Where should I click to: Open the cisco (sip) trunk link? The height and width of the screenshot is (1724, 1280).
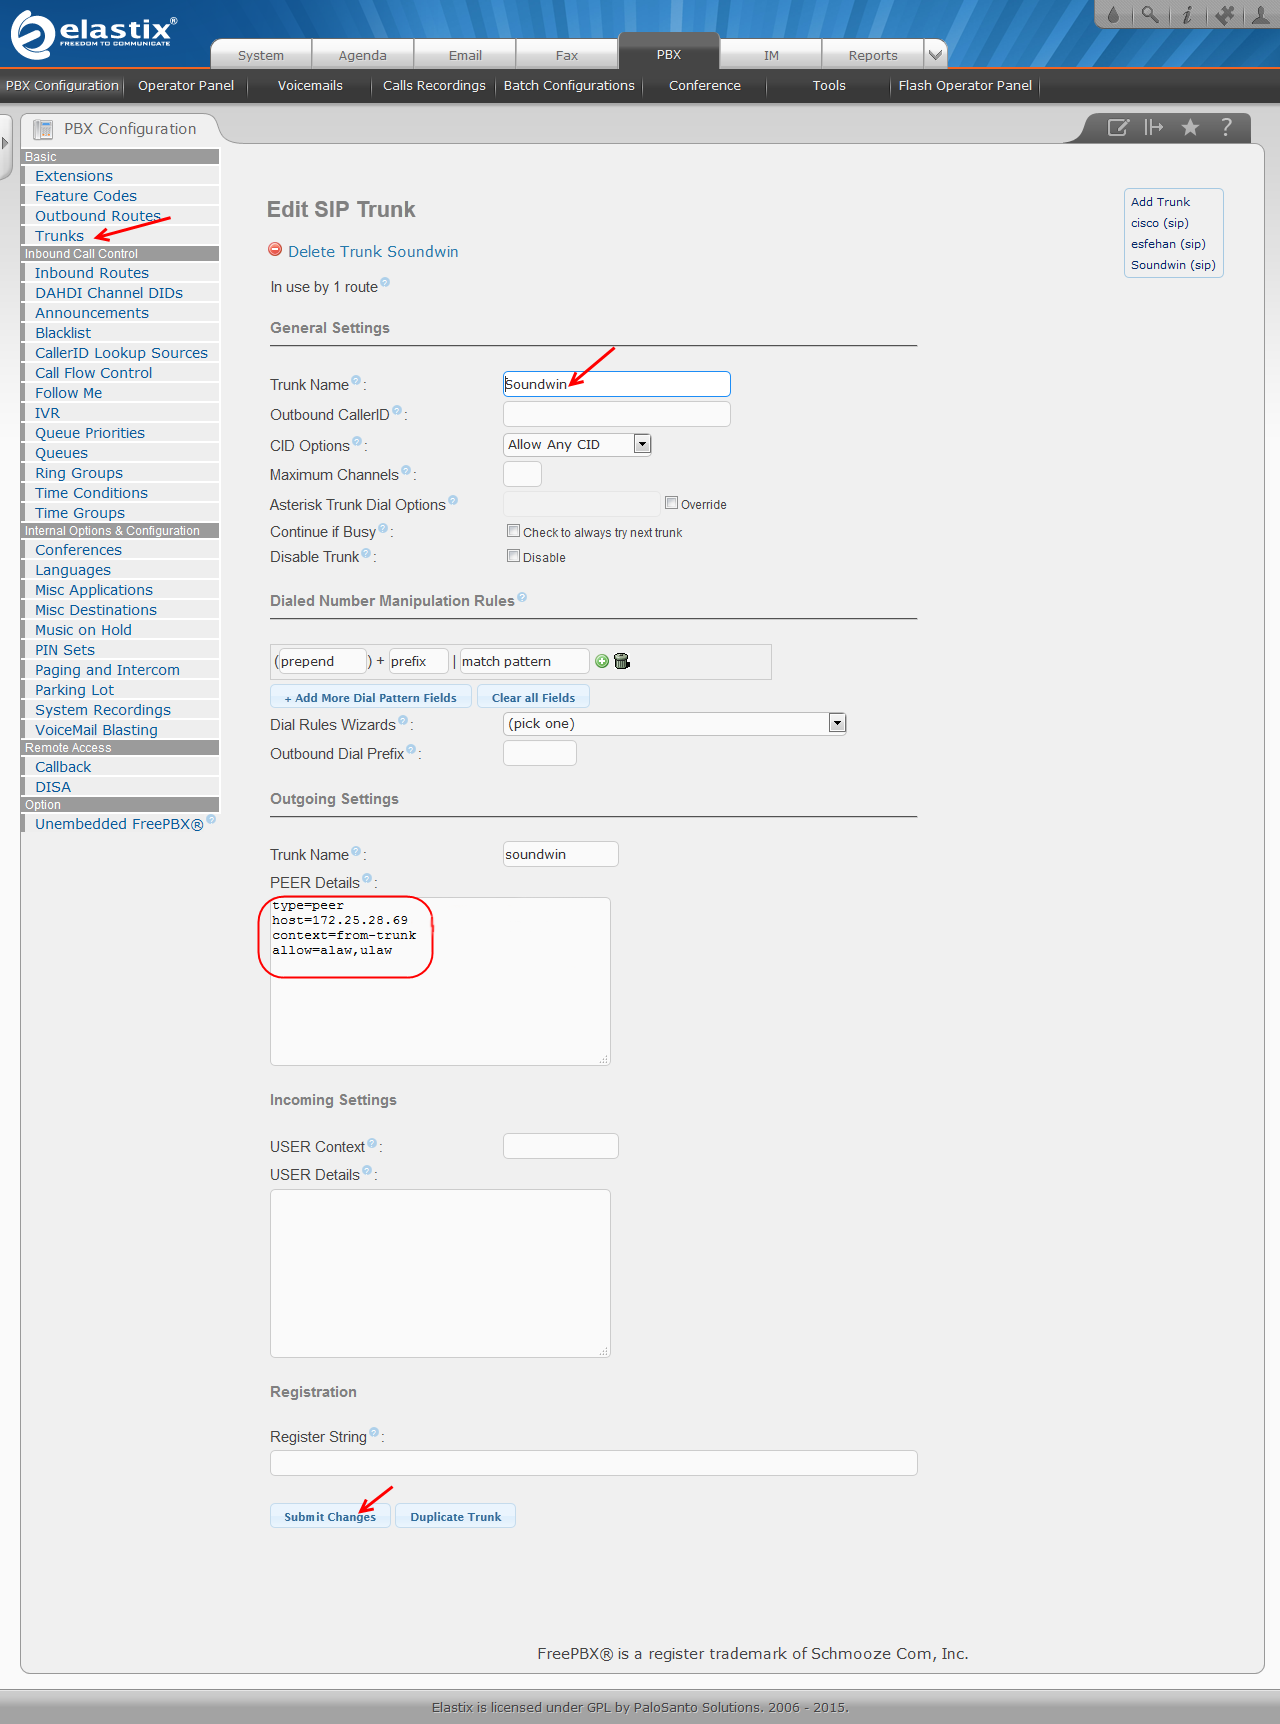(x=1160, y=223)
